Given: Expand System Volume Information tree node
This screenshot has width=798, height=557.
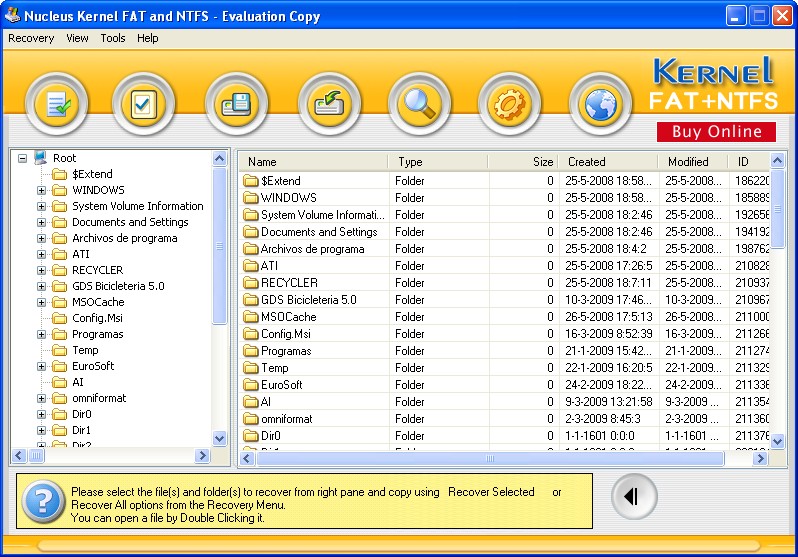Looking at the screenshot, I should [41, 206].
